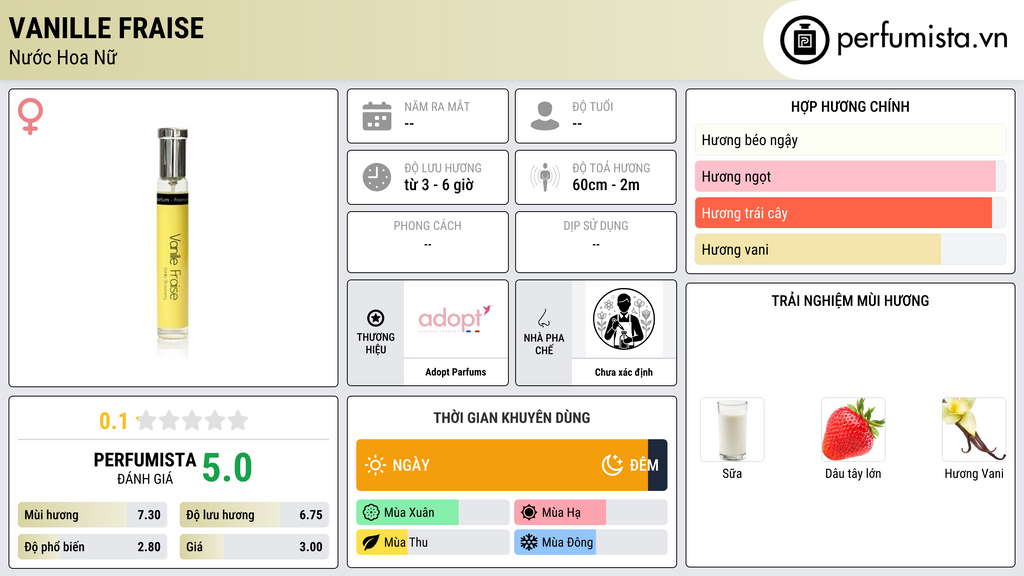Click the Nước Hoa Nữ subtitle

point(63,57)
